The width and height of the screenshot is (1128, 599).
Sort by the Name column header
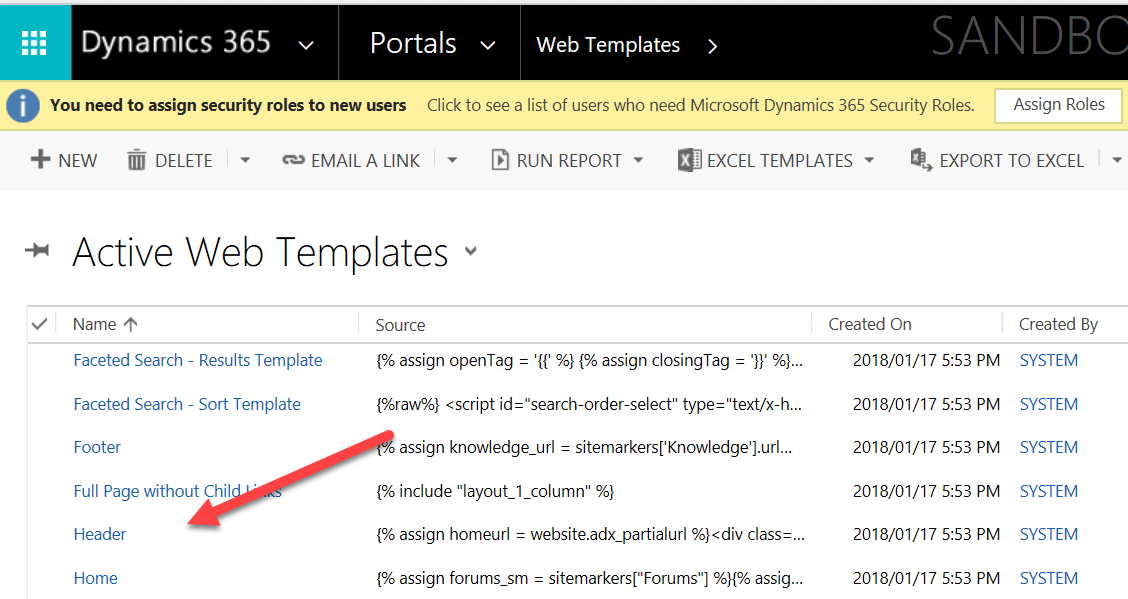pos(94,324)
